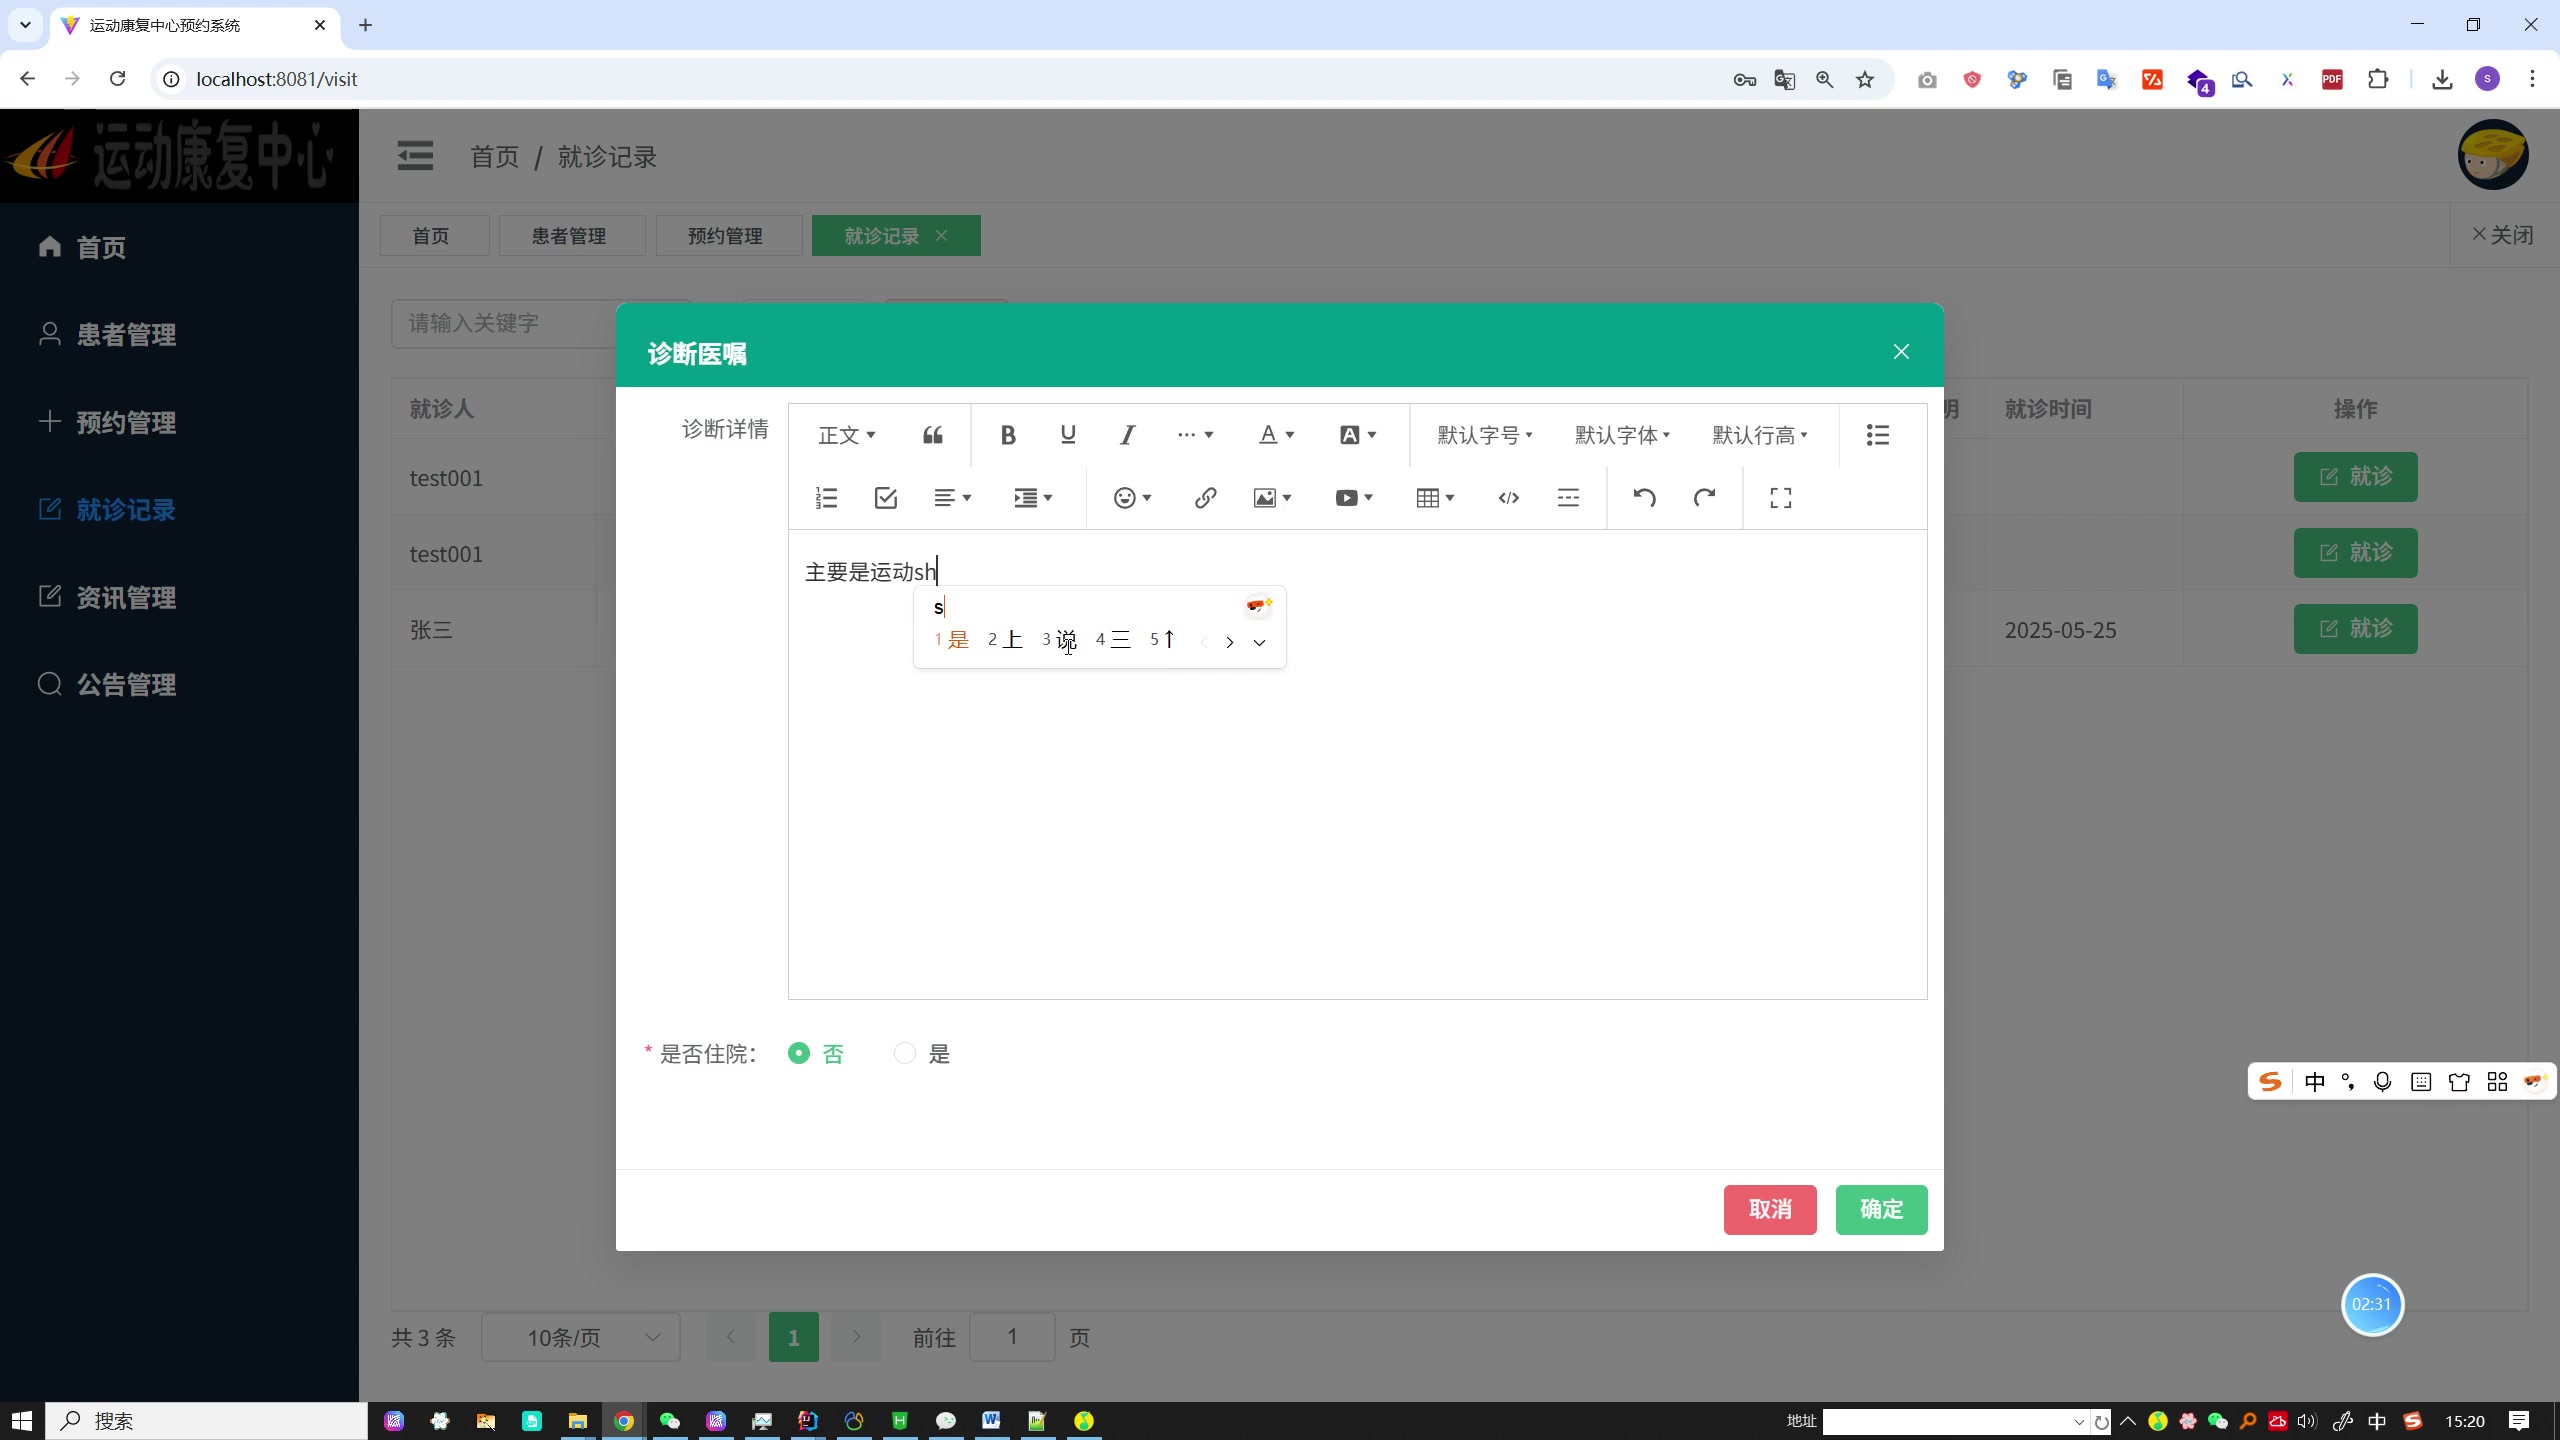Open the Sogou toolbox grid icon
This screenshot has width=2560, height=1440.
pos(2497,1082)
